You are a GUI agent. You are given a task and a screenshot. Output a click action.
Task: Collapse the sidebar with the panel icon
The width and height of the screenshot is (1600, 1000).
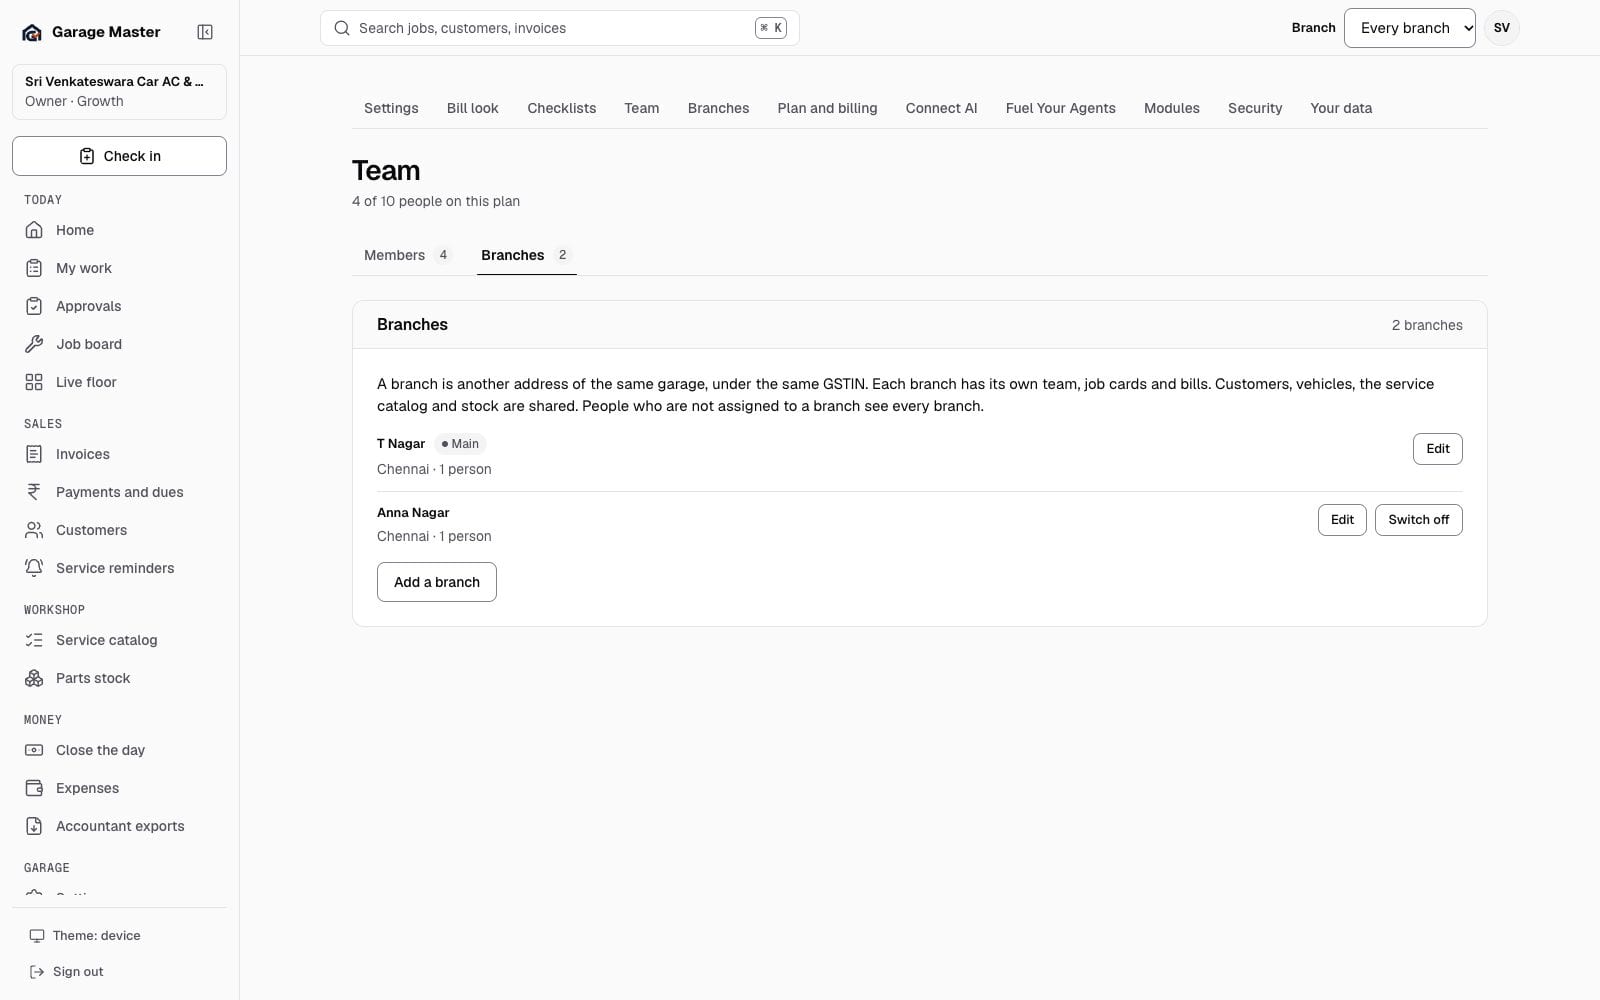coord(205,32)
